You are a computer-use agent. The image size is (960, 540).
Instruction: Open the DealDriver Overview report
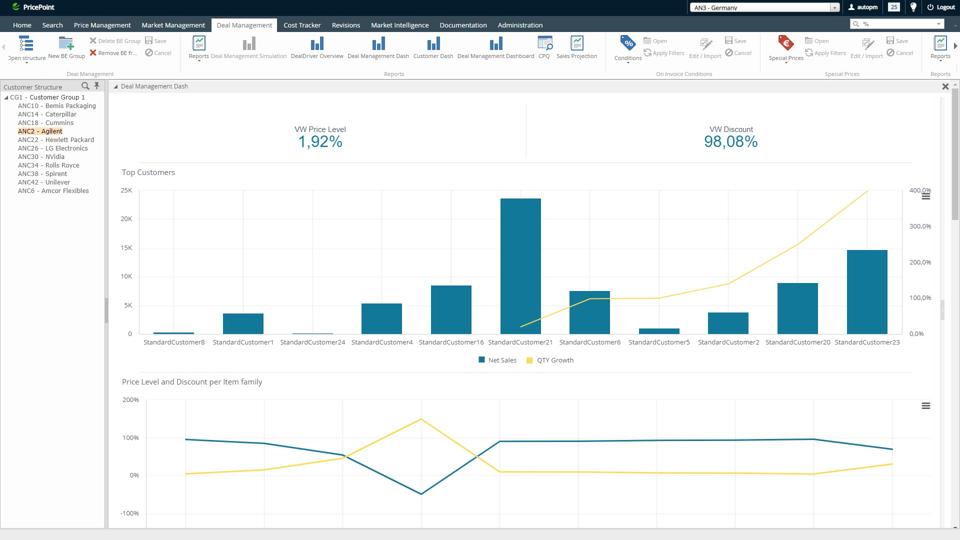tap(316, 44)
